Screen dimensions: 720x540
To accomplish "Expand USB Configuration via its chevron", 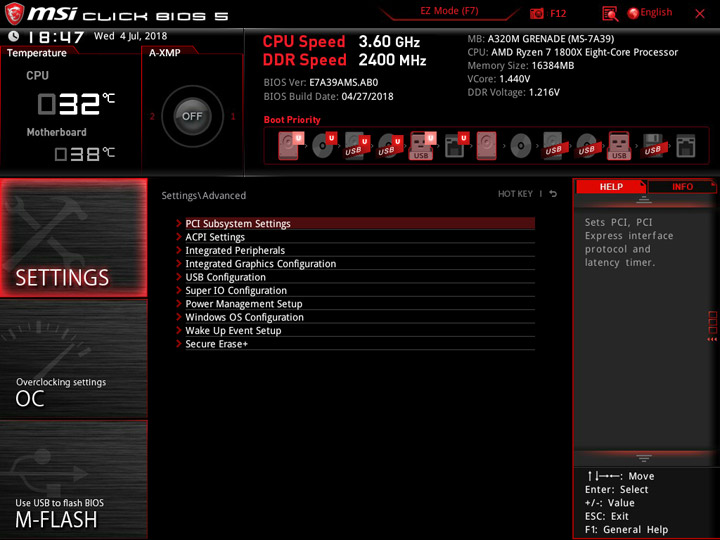I will pyautogui.click(x=179, y=277).
